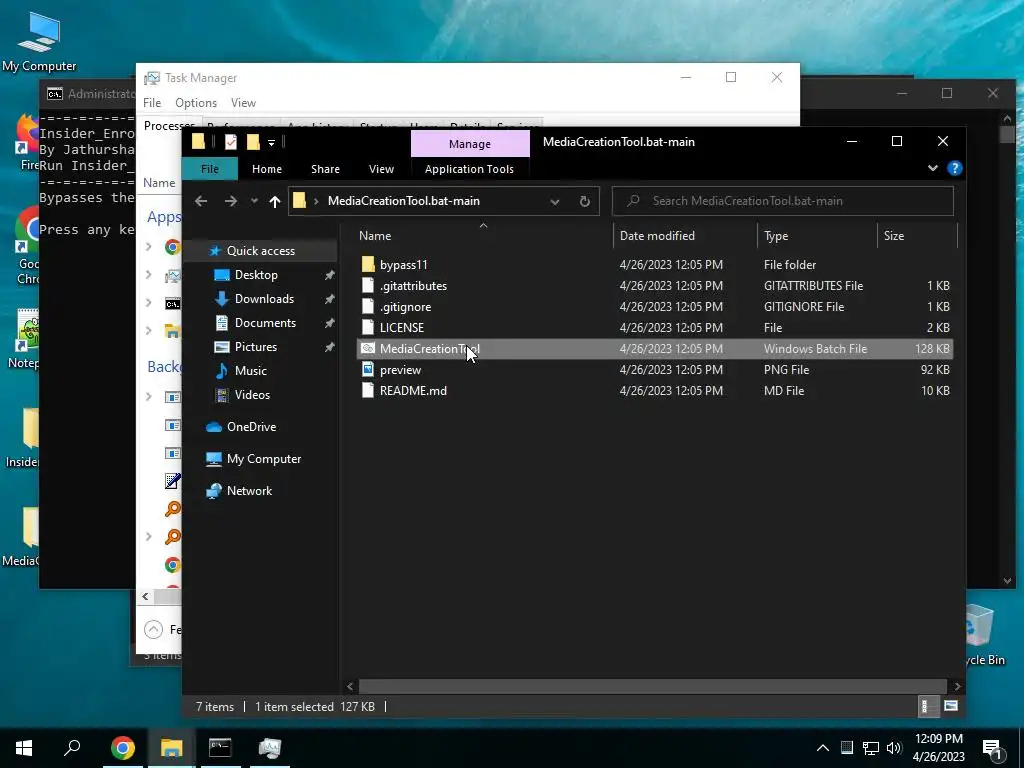The image size is (1024, 768).
Task: Show hidden system tray icons
Action: (x=823, y=748)
